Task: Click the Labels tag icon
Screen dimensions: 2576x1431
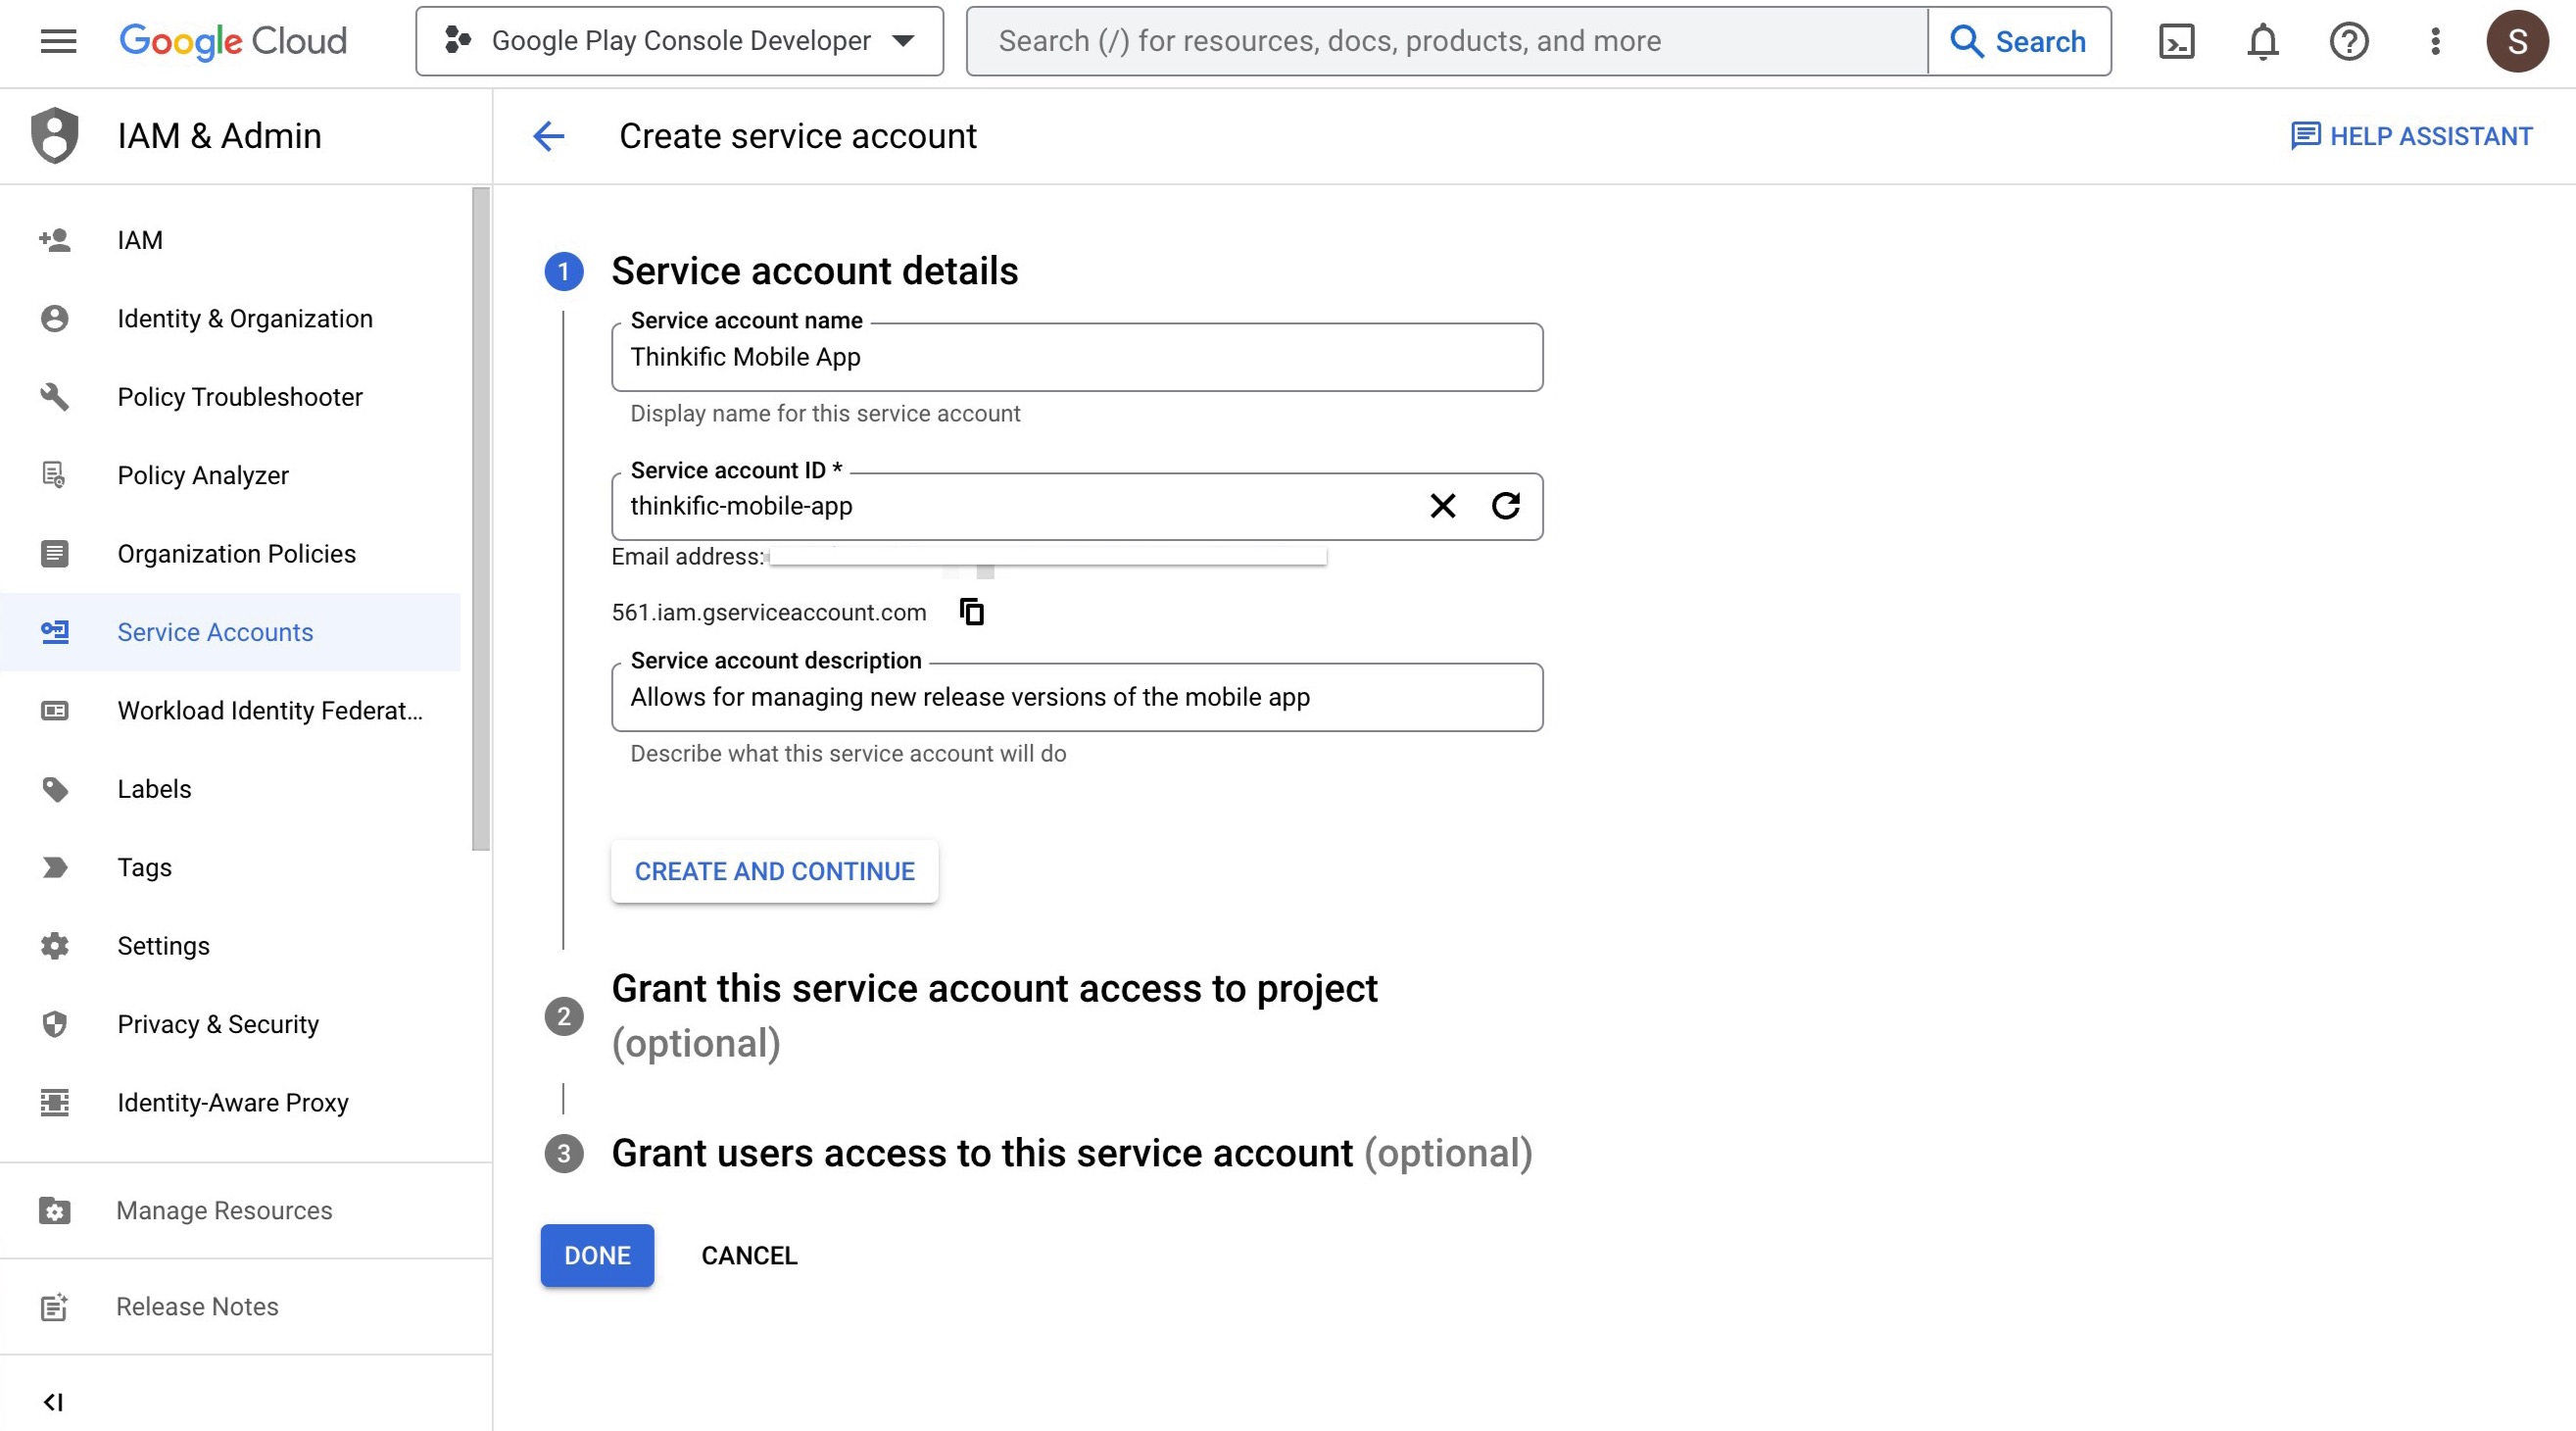Action: pyautogui.click(x=55, y=789)
